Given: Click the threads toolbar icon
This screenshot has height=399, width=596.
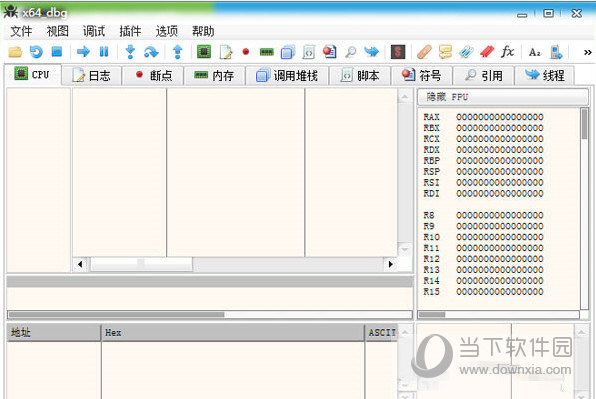Looking at the screenshot, I should coord(371,51).
